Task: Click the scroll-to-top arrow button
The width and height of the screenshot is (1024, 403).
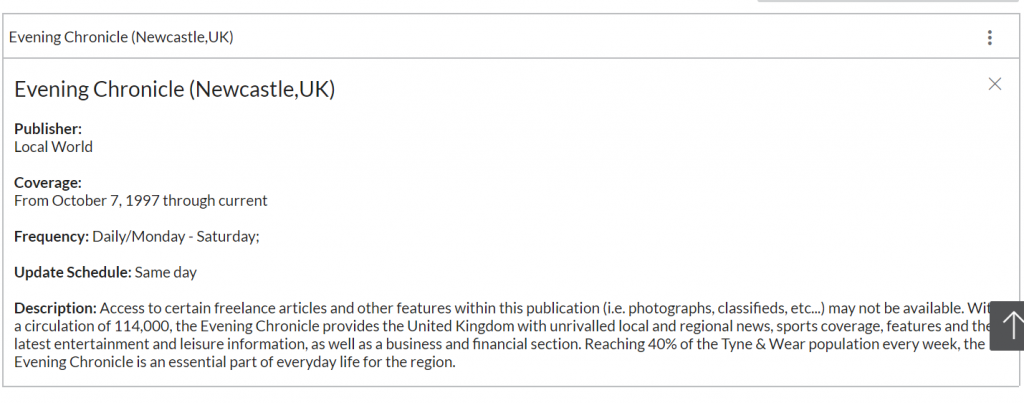Action: 1010,325
